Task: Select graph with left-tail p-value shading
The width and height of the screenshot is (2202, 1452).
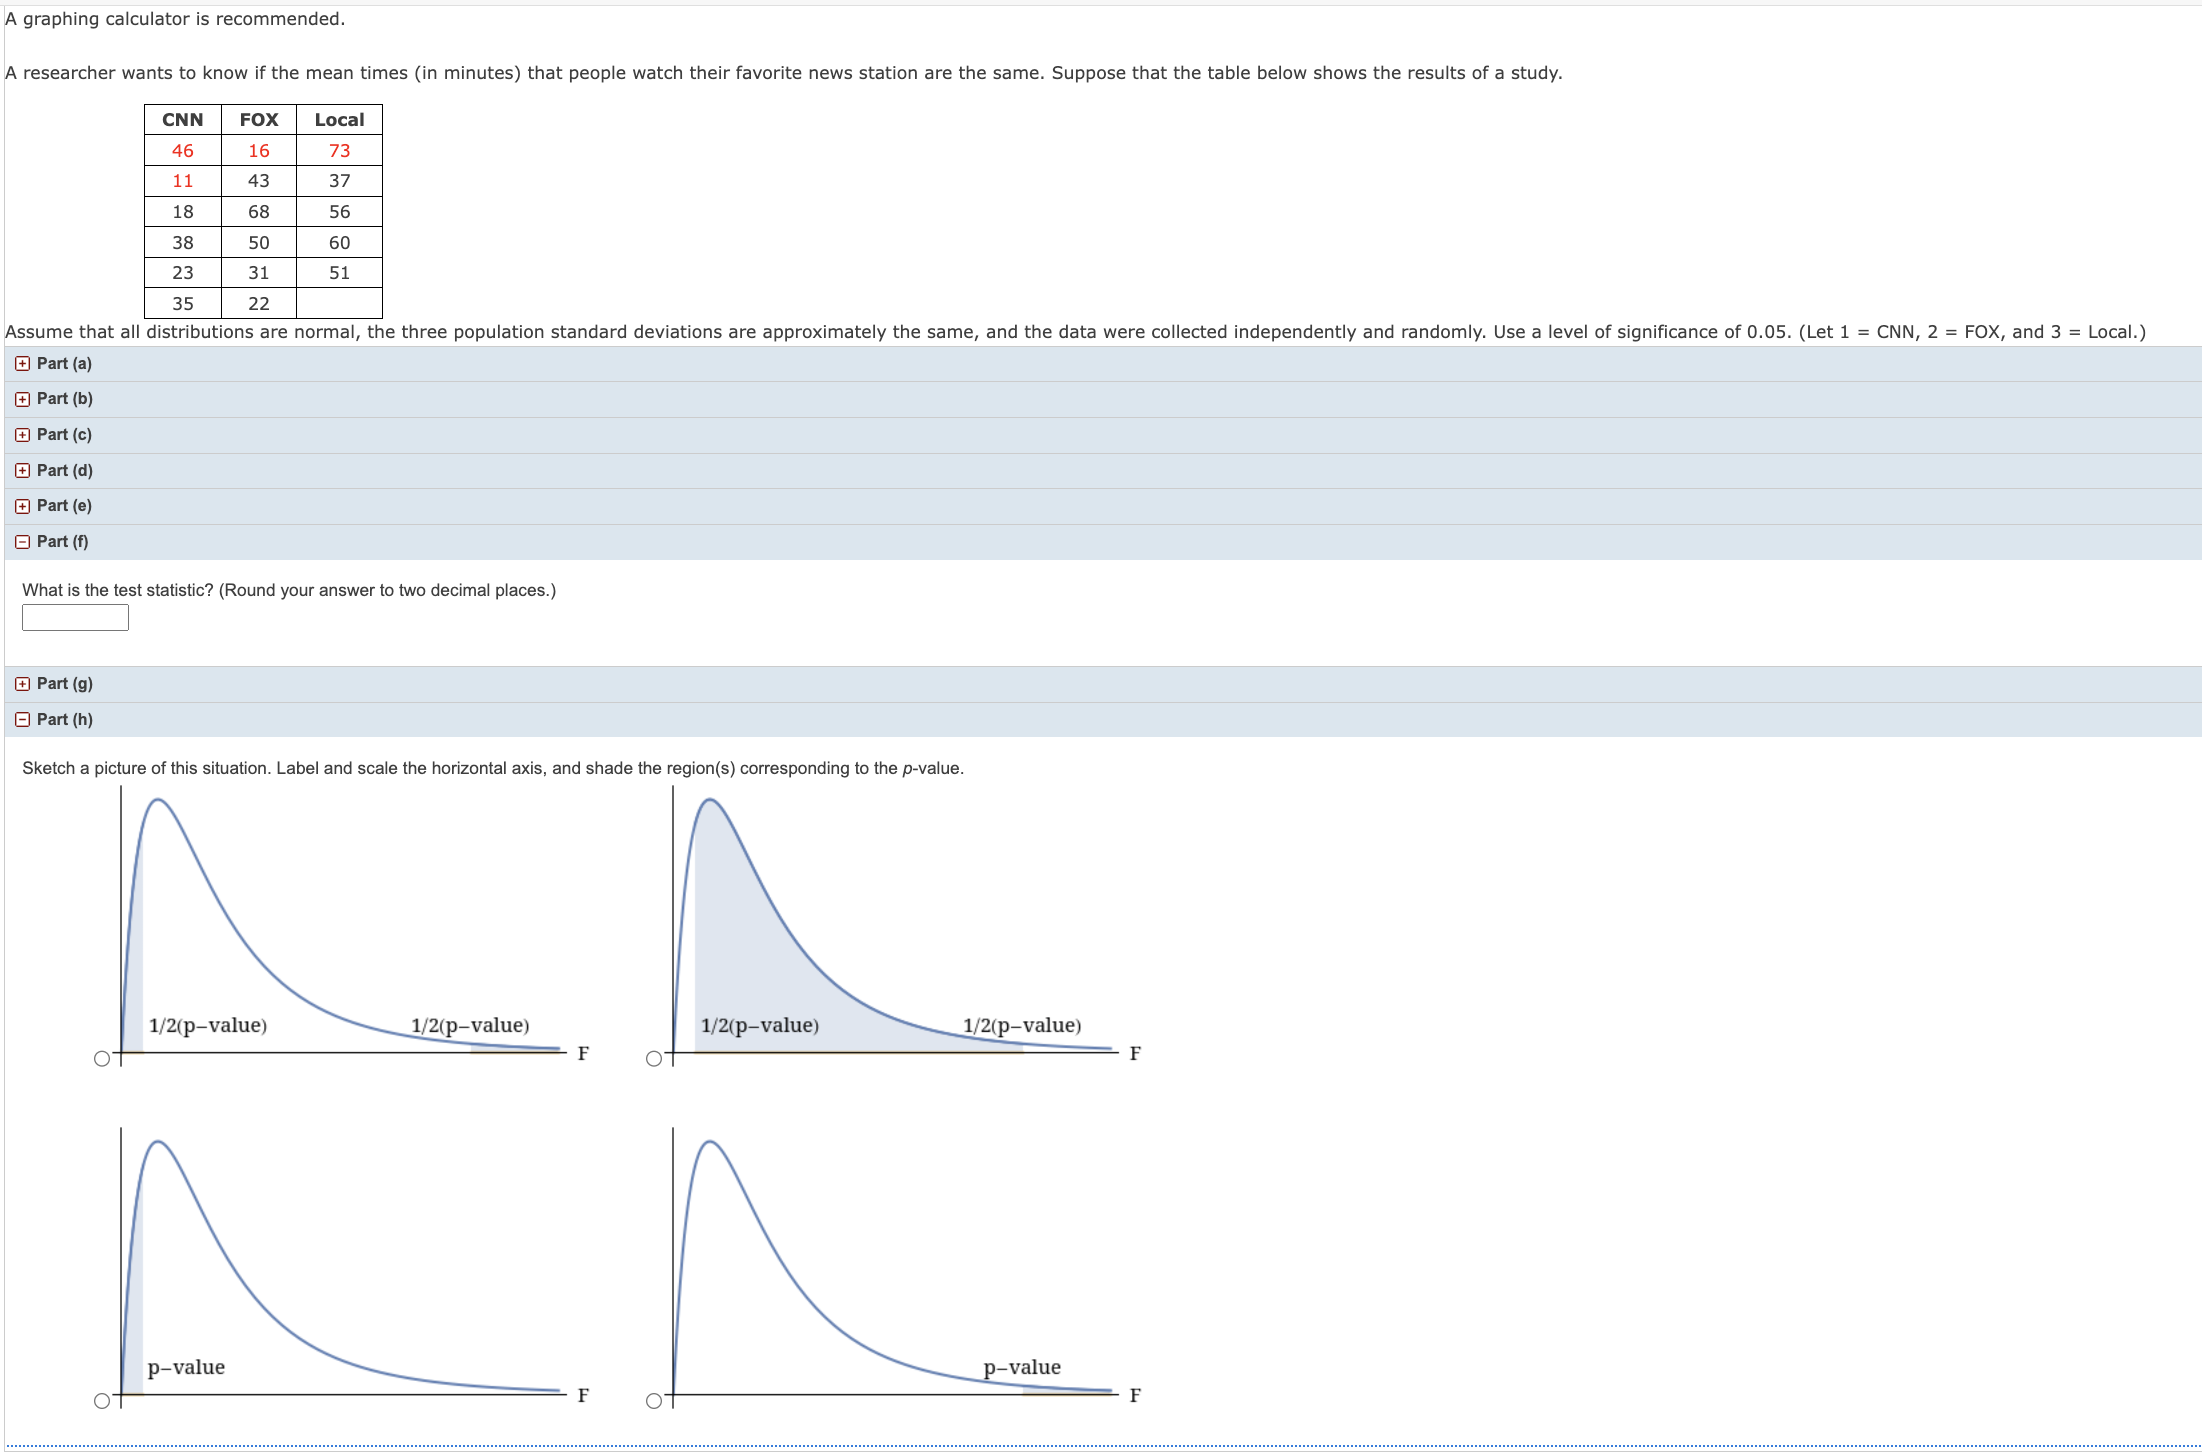Action: pyautogui.click(x=102, y=1400)
